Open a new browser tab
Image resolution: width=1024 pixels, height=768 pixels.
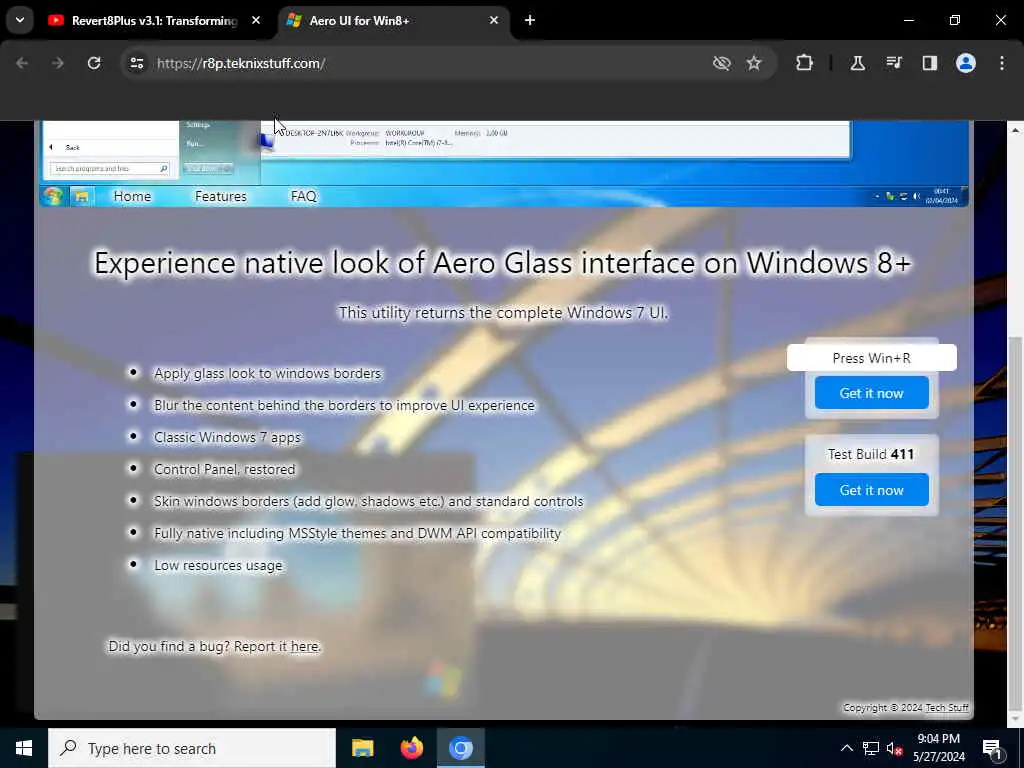530,20
